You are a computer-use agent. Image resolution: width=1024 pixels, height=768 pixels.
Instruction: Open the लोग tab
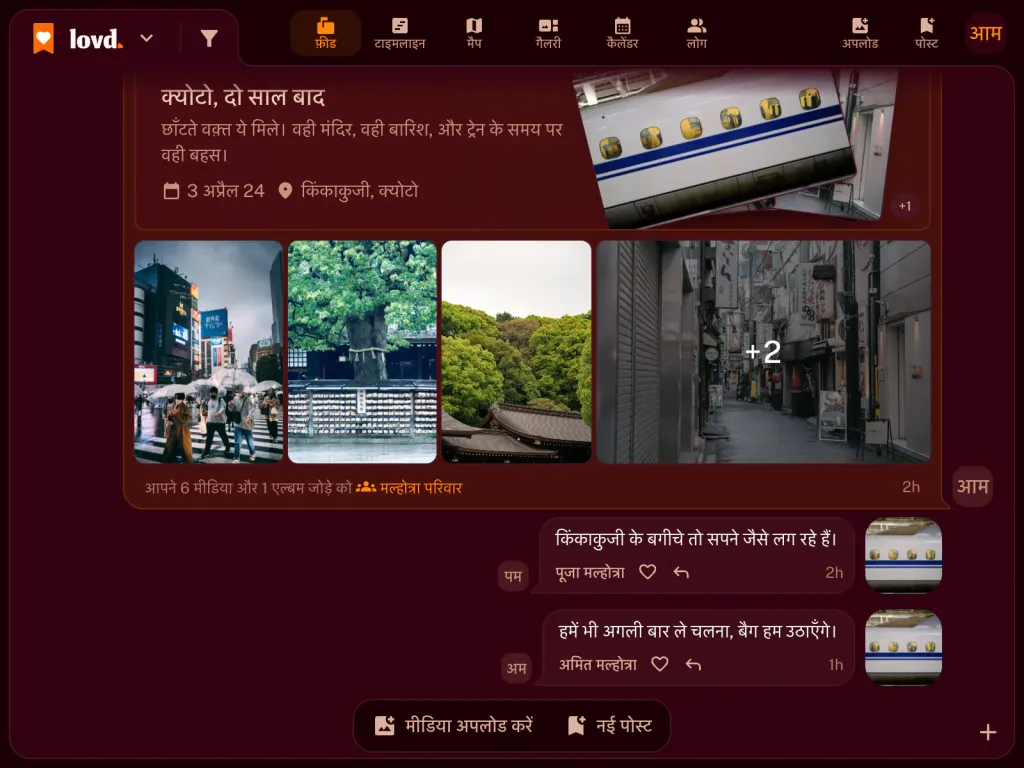click(x=697, y=33)
